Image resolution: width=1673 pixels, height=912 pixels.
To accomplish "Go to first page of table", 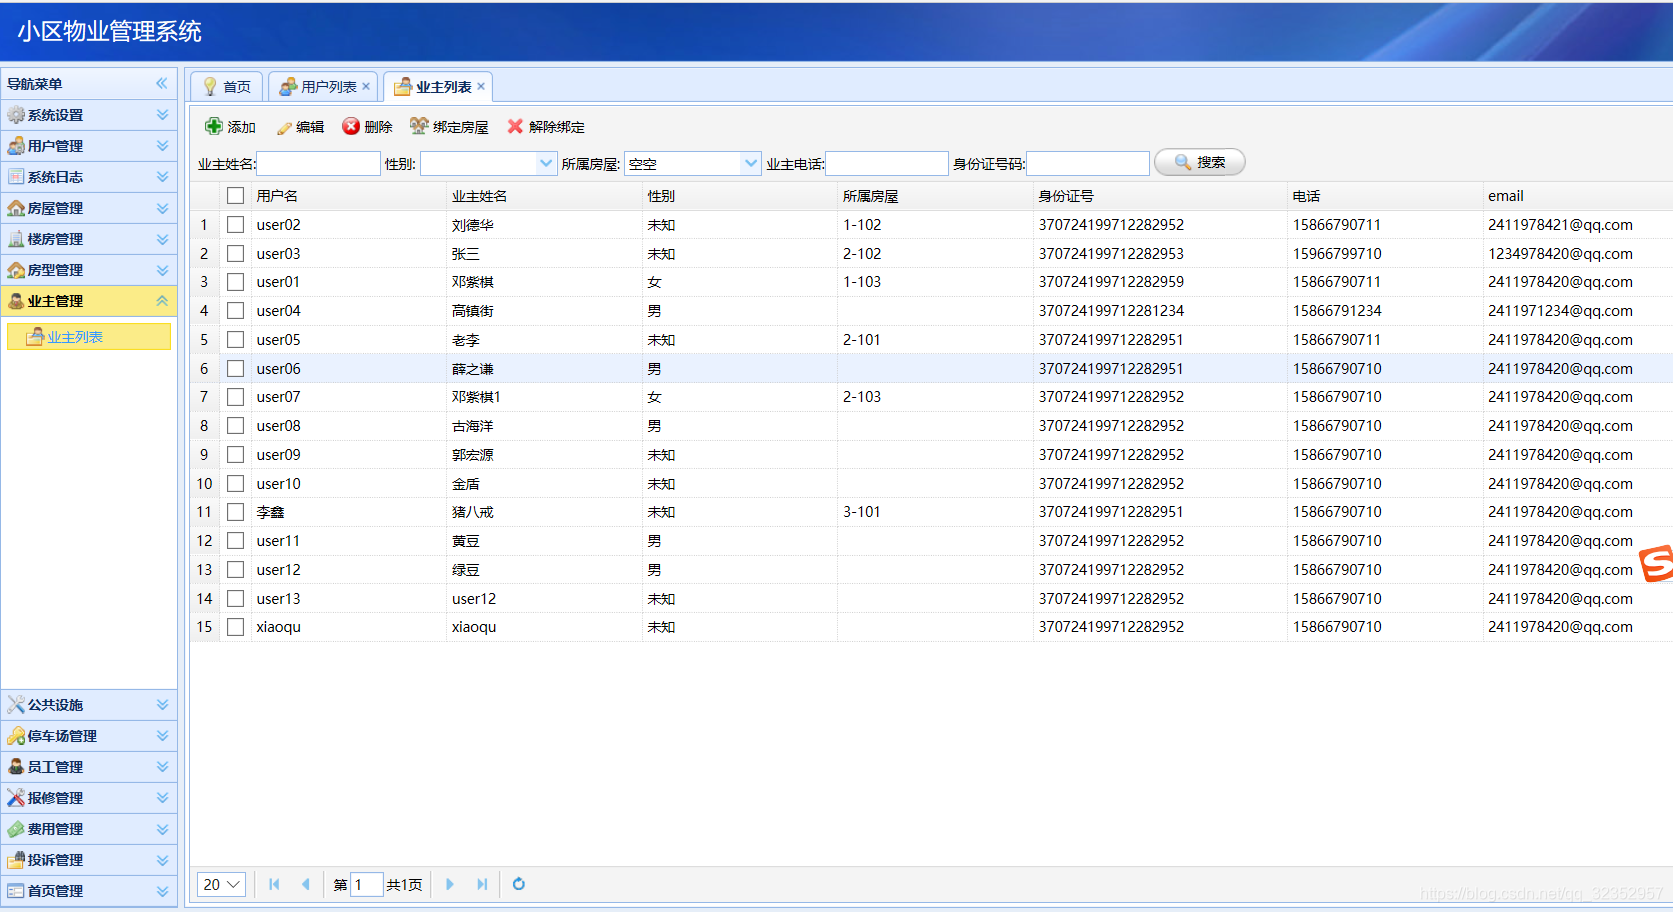I will point(274,884).
